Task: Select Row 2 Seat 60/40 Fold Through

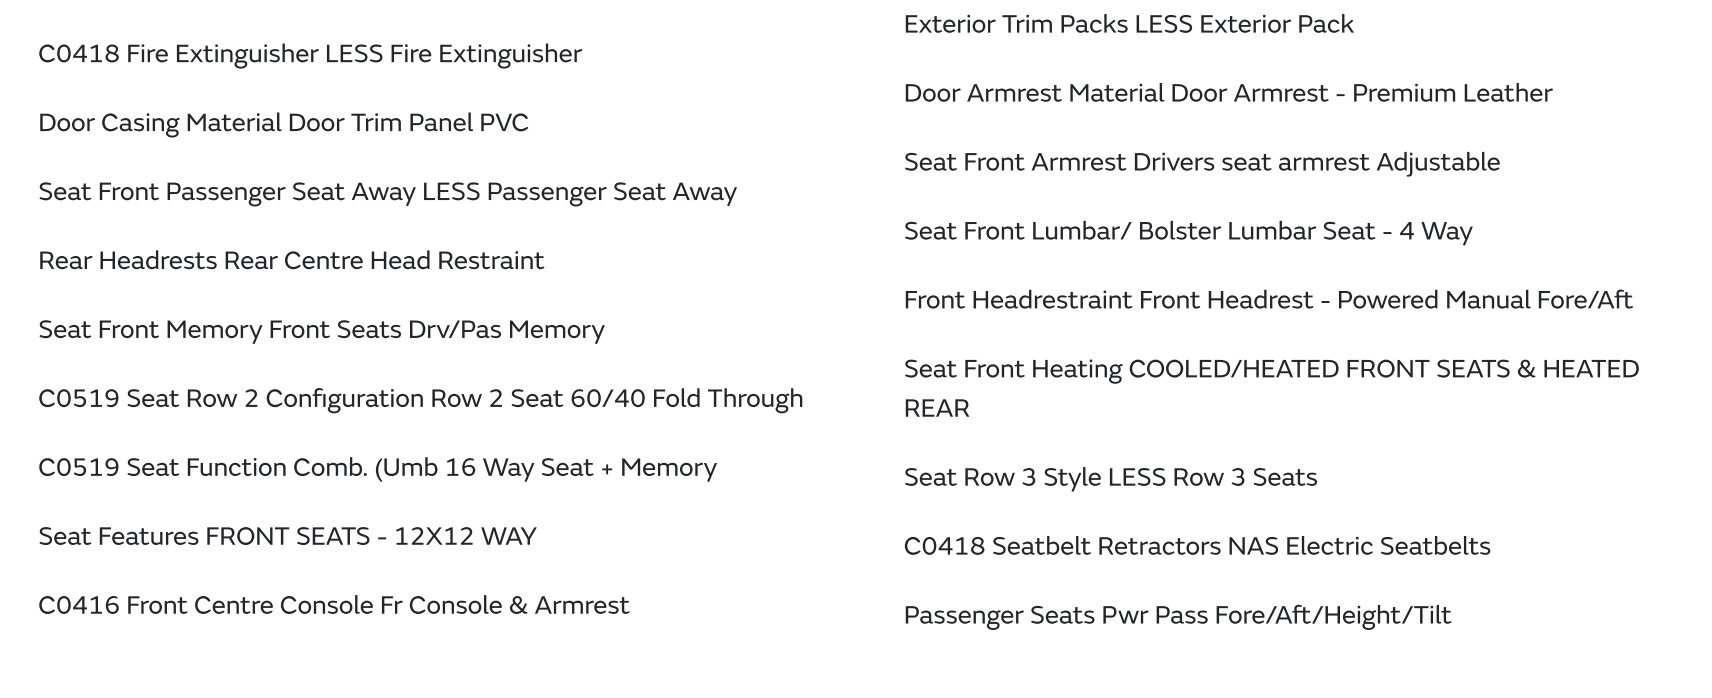Action: pyautogui.click(x=420, y=399)
